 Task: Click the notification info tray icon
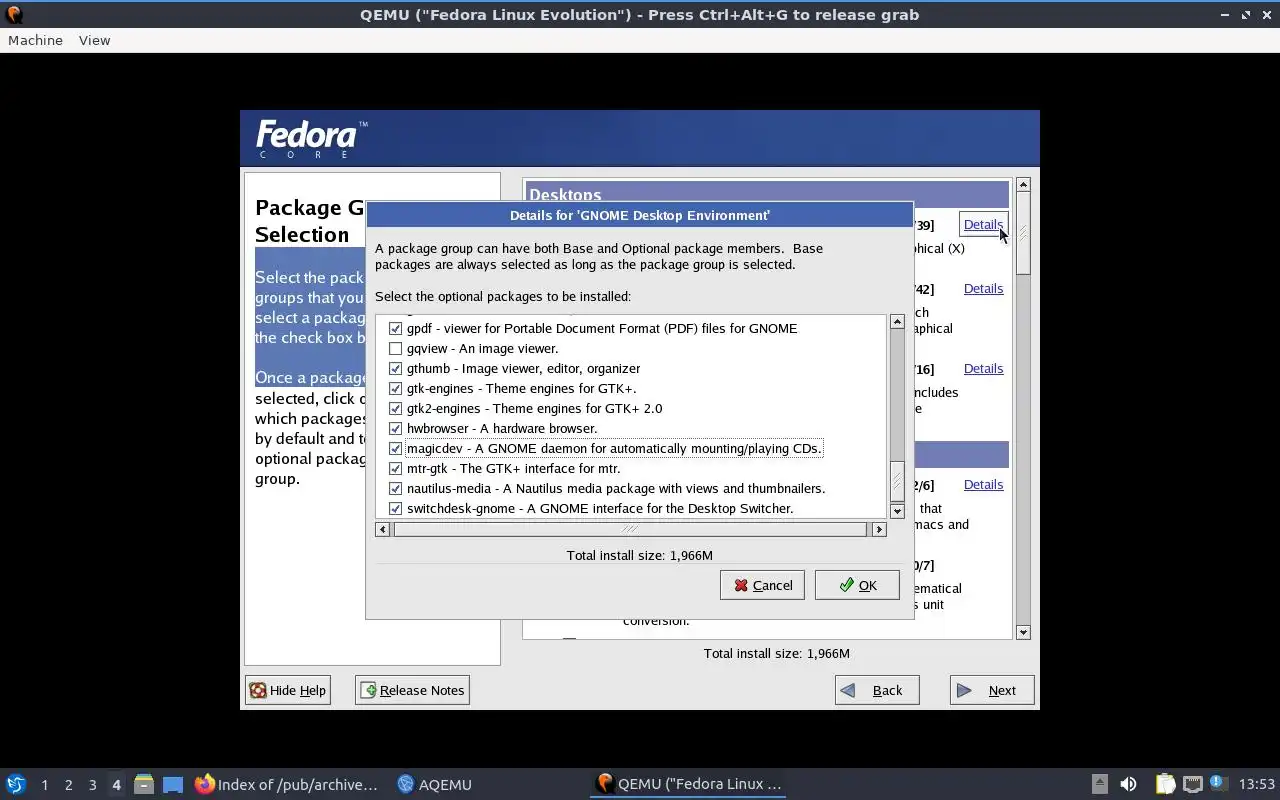(x=1217, y=783)
